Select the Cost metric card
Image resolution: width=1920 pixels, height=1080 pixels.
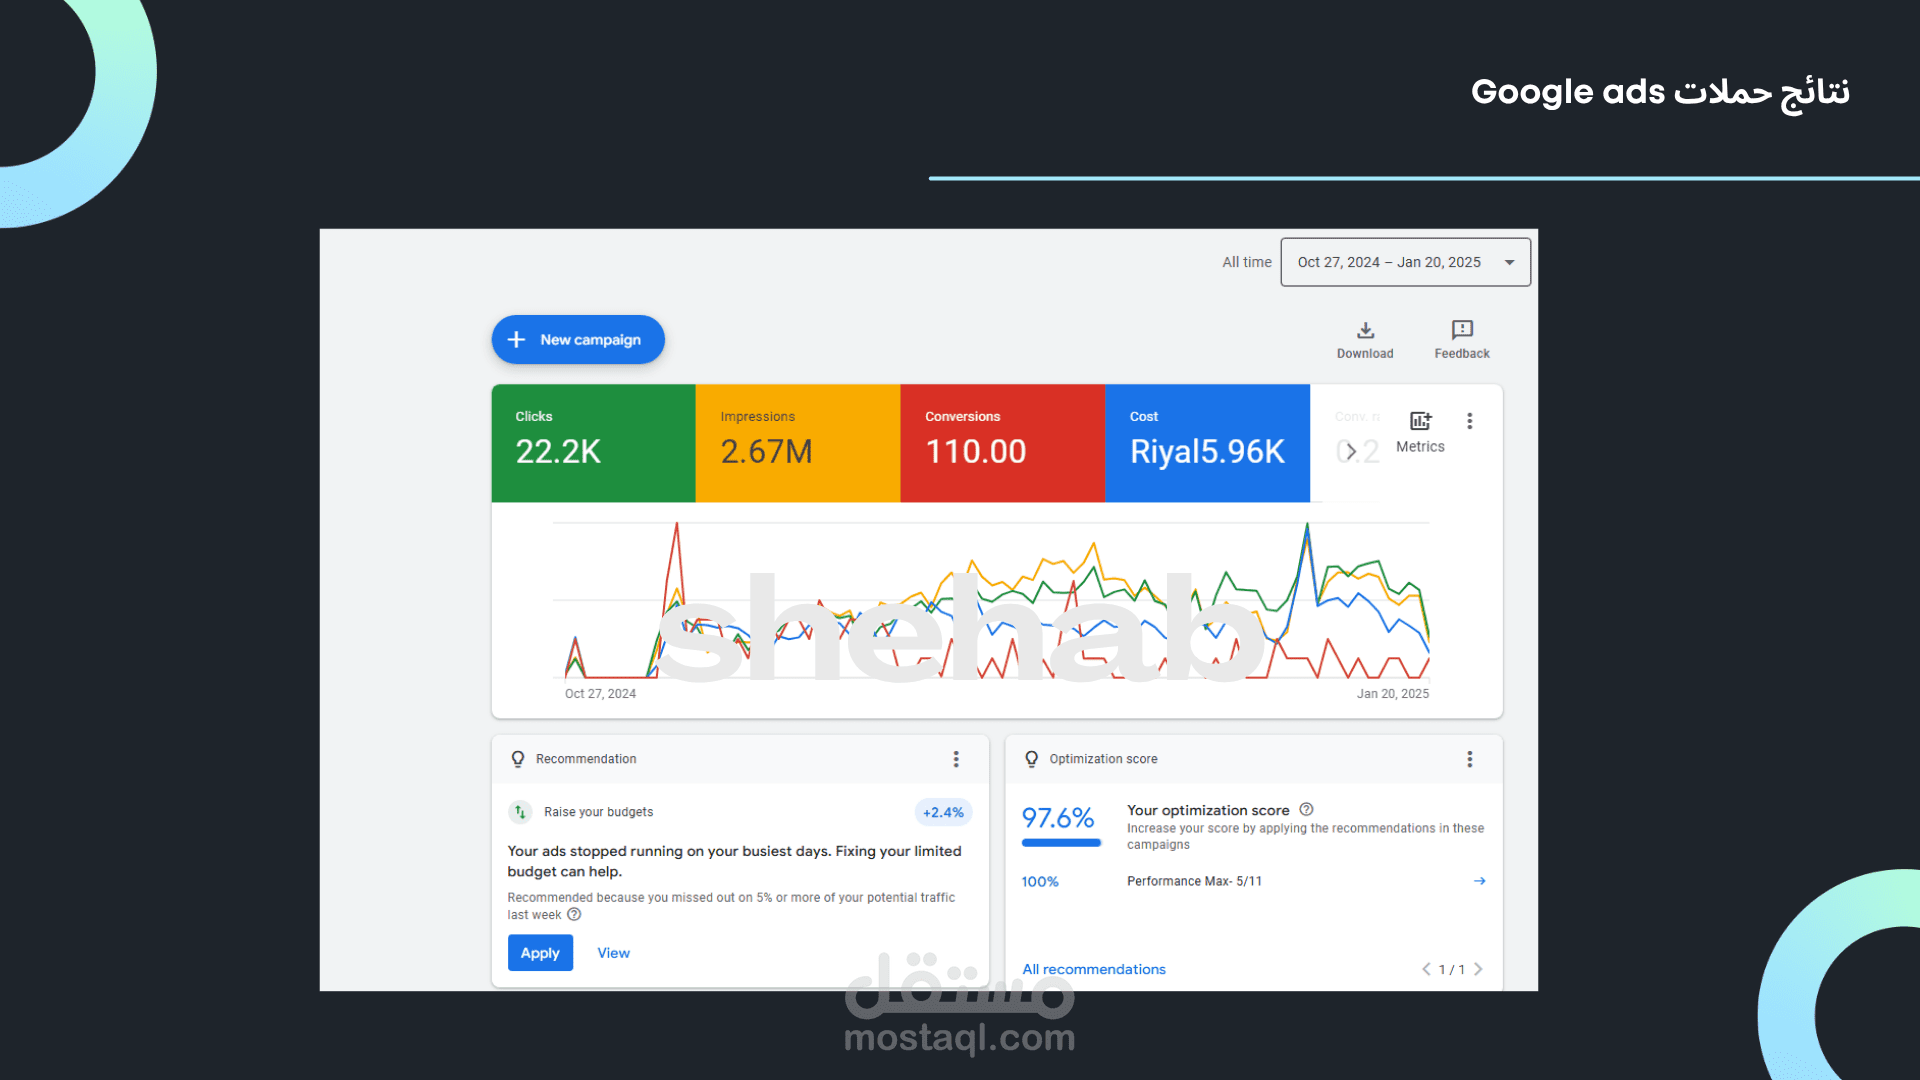[1208, 443]
